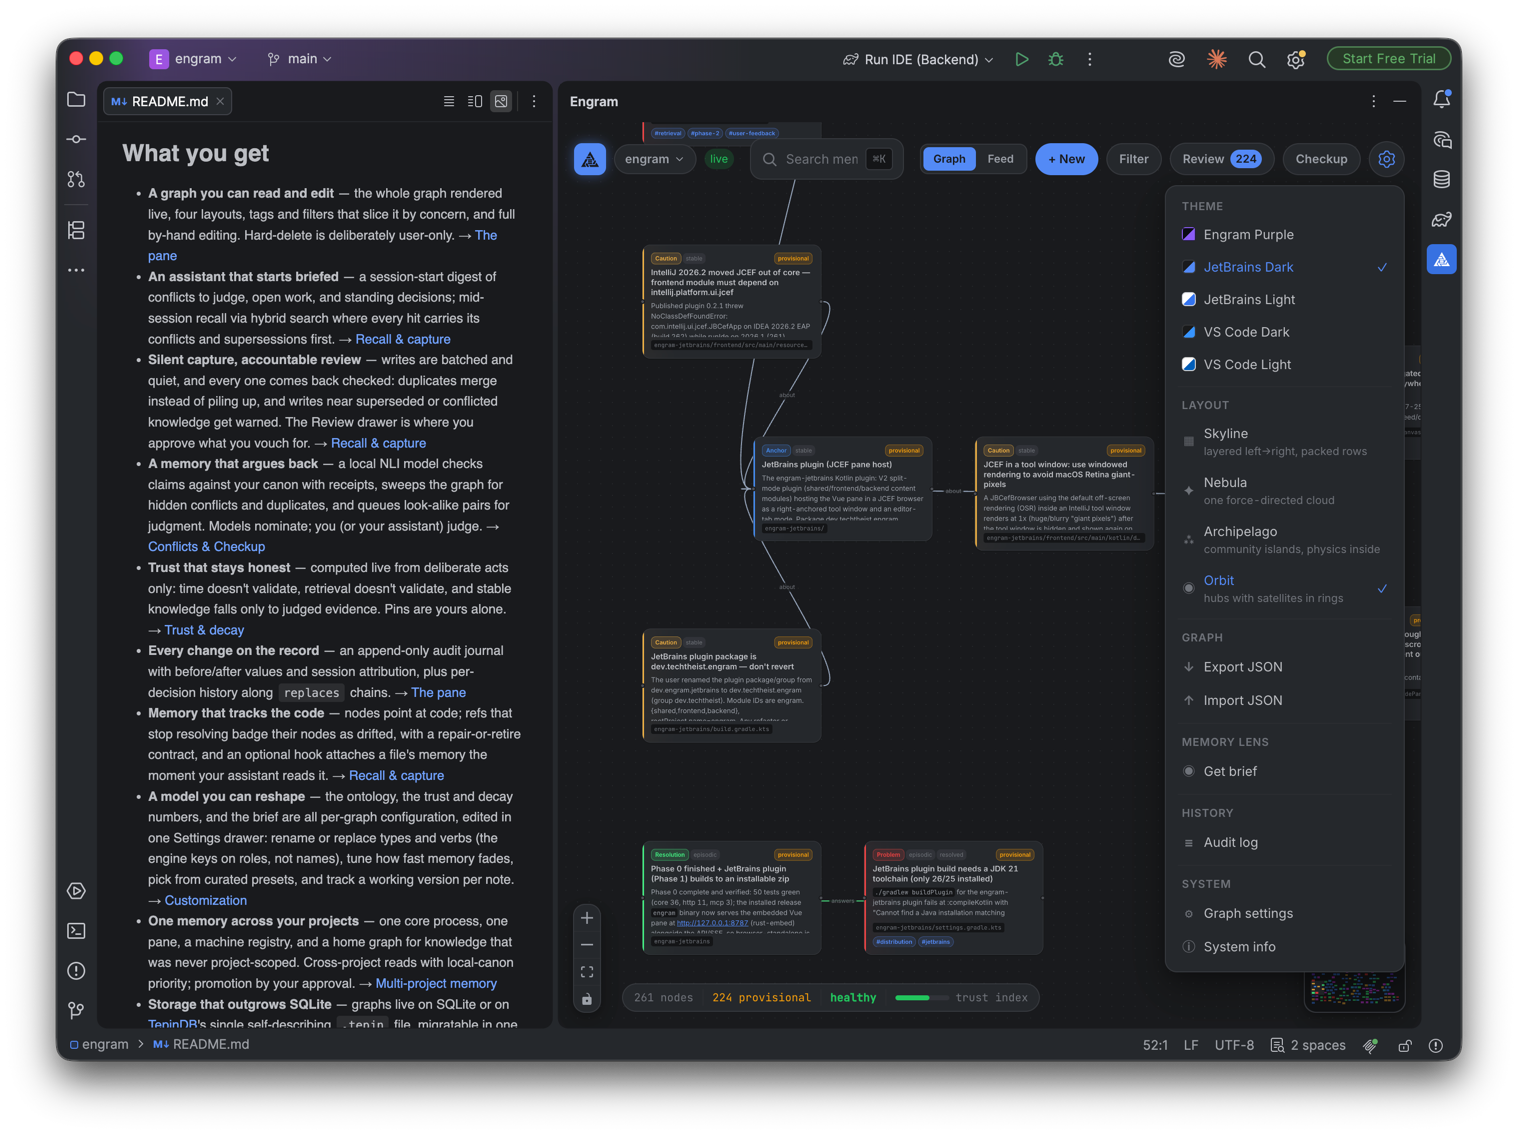The image size is (1518, 1135).
Task: Switch to the Feed tab
Action: tap(1000, 159)
